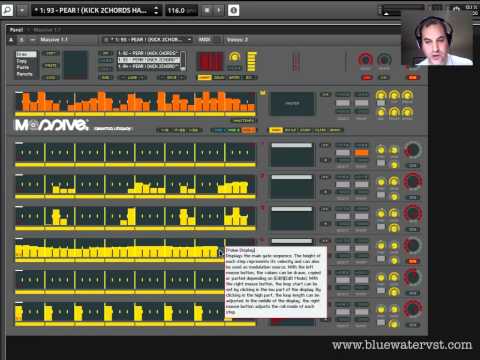Toggle orange button in track 1 controls
480x360 pixels.
361,153
